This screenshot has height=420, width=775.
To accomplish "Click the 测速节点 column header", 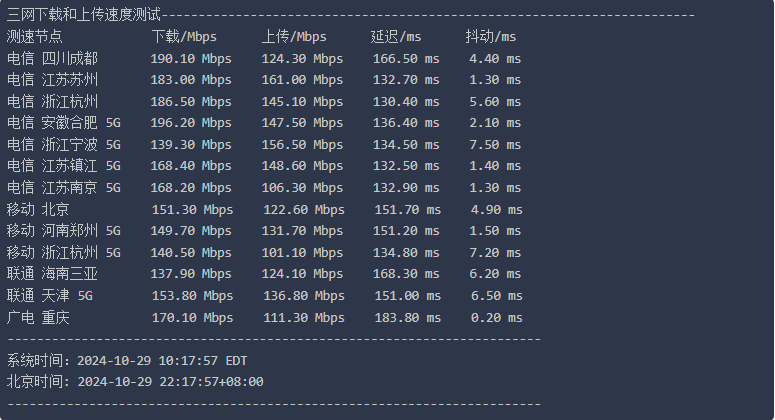I will point(35,37).
